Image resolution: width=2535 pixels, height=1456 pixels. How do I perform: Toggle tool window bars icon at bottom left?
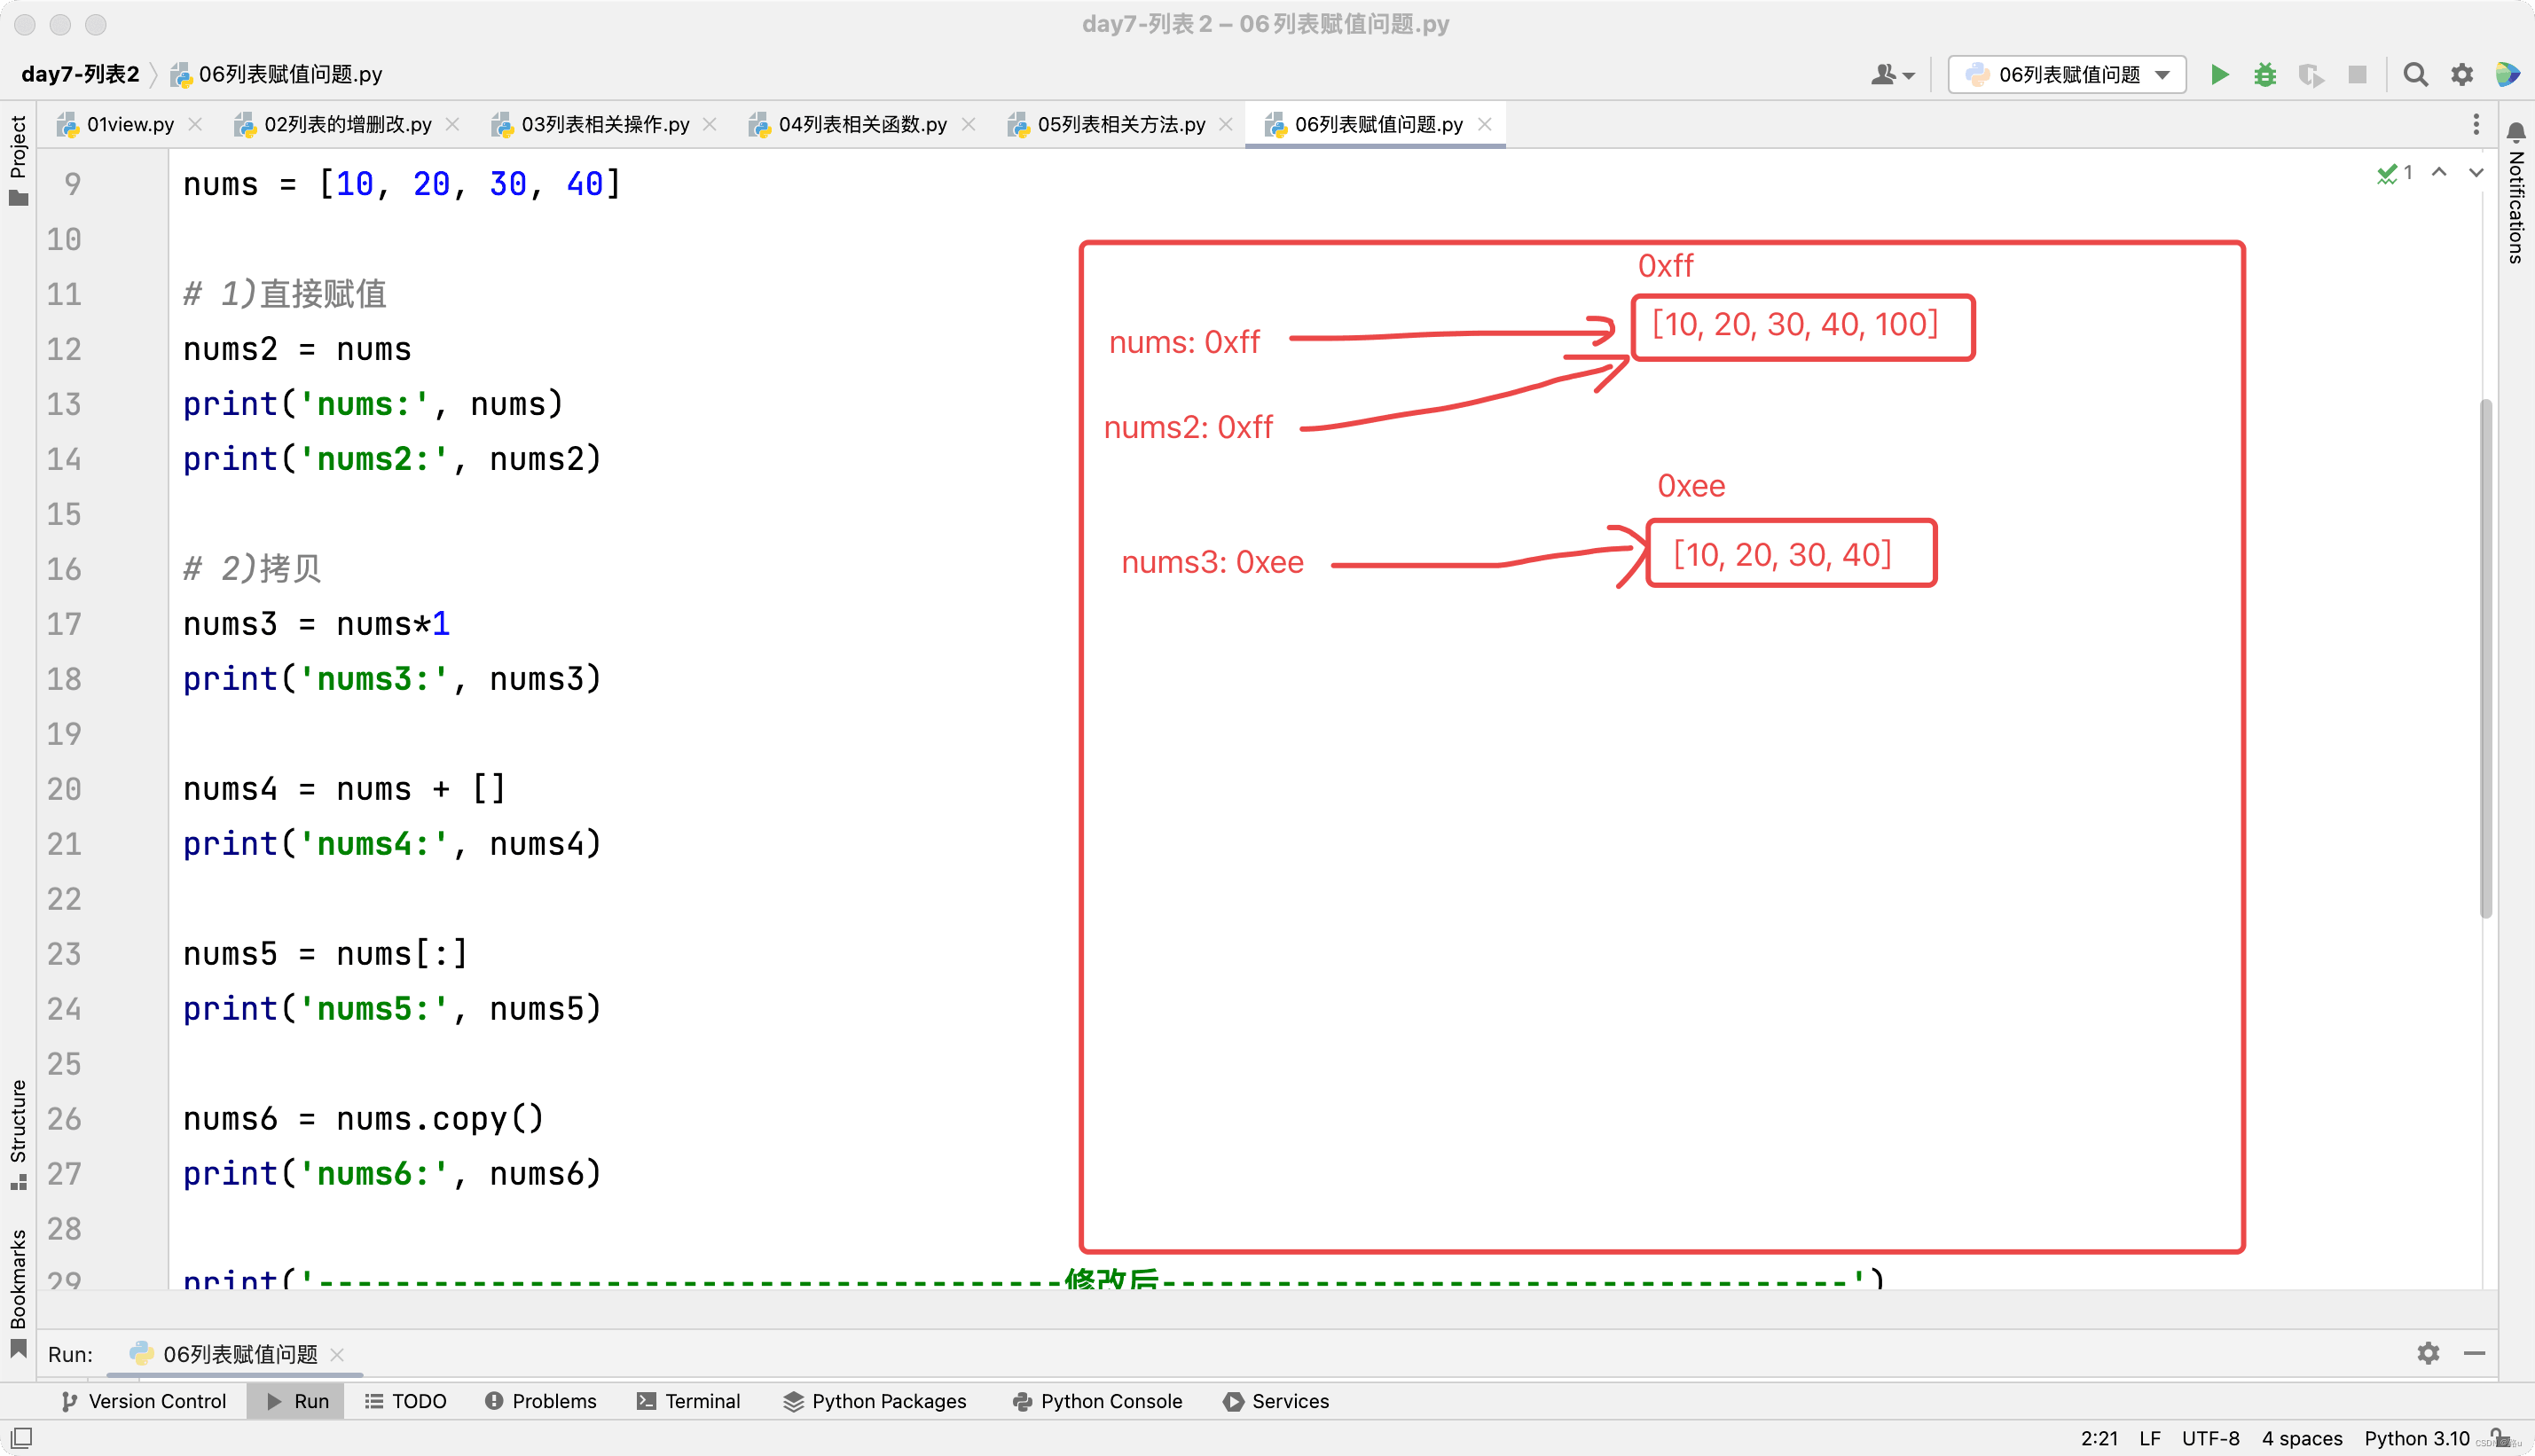pos(21,1437)
